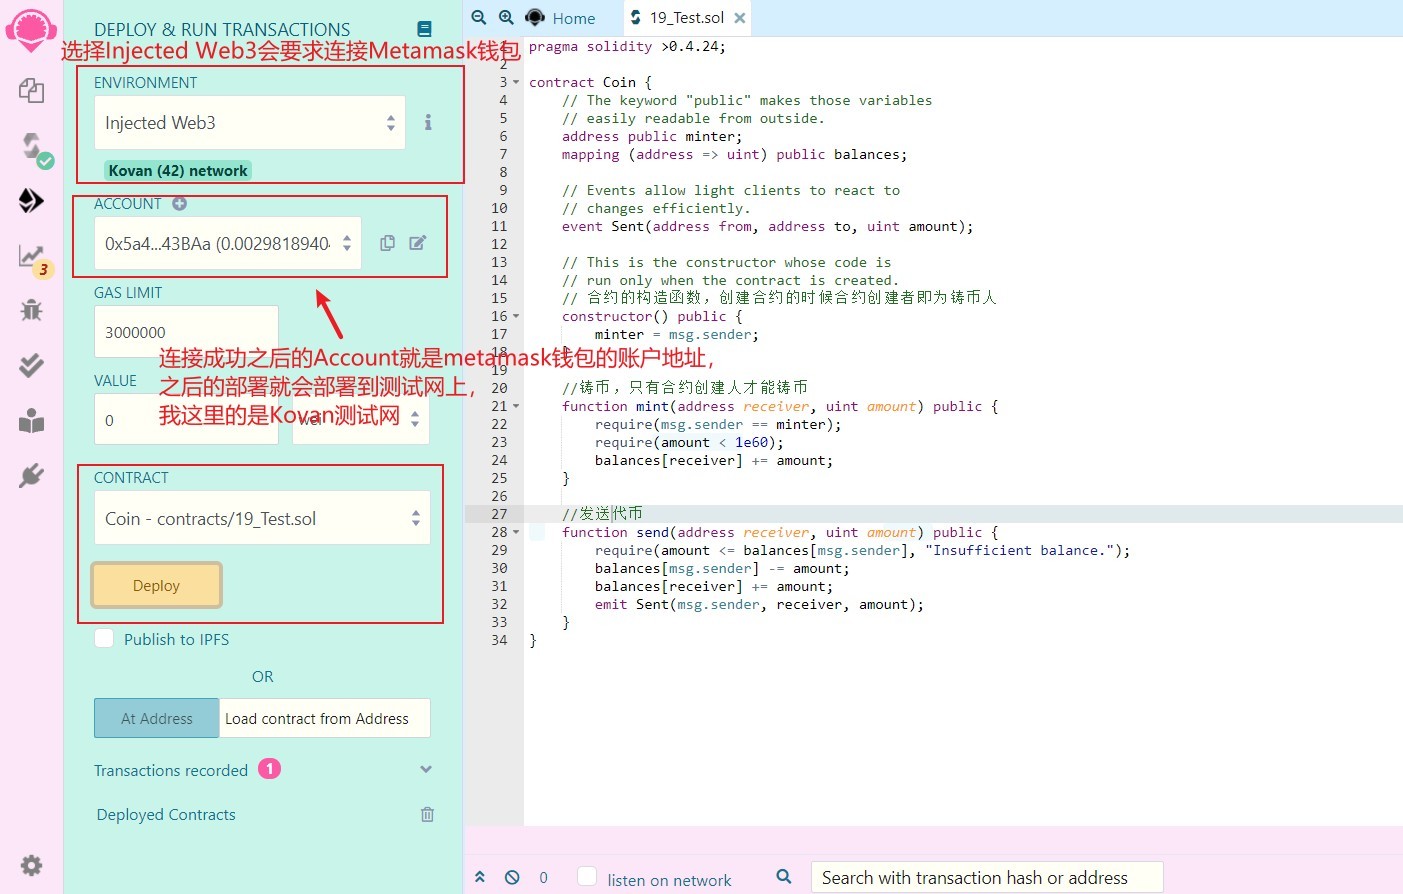Click the emit Sent code line
Image resolution: width=1403 pixels, height=894 pixels.
(759, 604)
